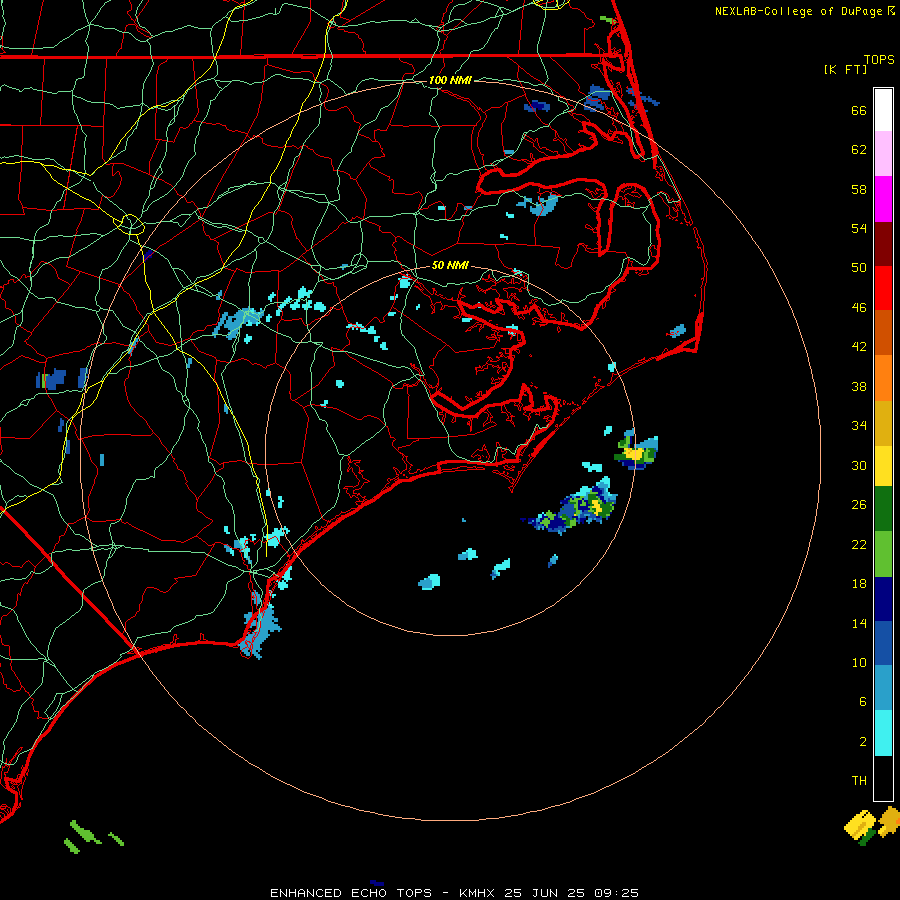Pick the light blue legend swatch

(x=883, y=688)
